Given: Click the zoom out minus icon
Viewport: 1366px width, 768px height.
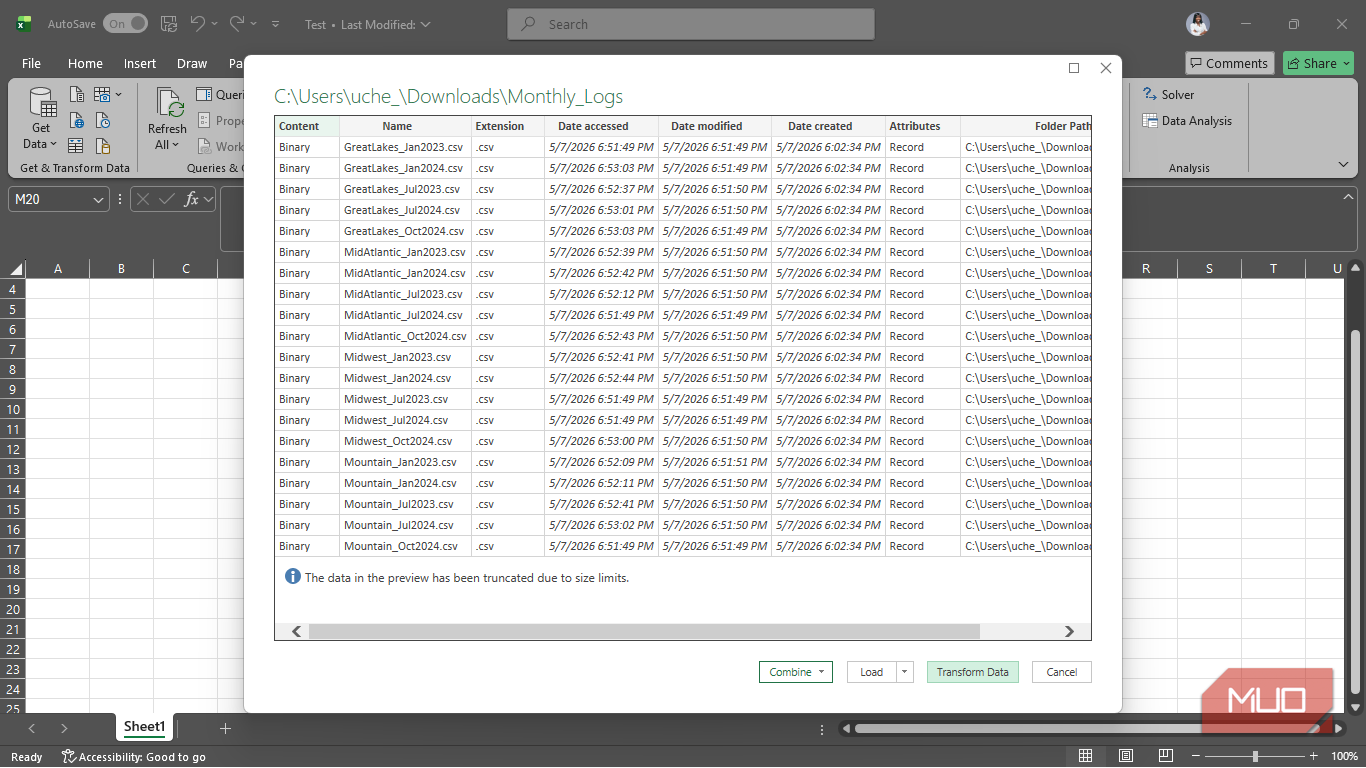Looking at the screenshot, I should click(1196, 756).
